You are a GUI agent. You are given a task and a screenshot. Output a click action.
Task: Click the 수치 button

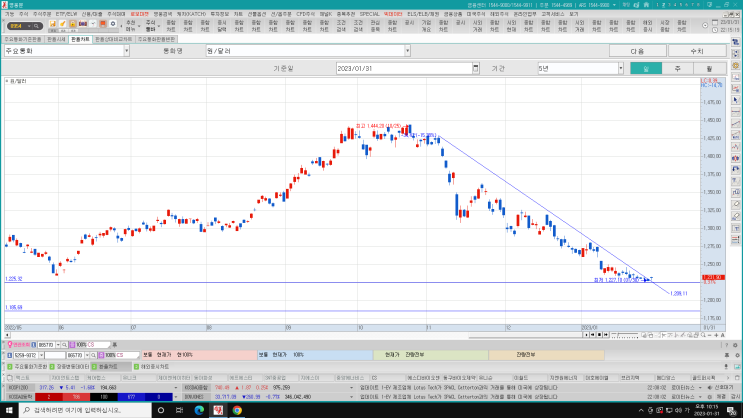697,51
